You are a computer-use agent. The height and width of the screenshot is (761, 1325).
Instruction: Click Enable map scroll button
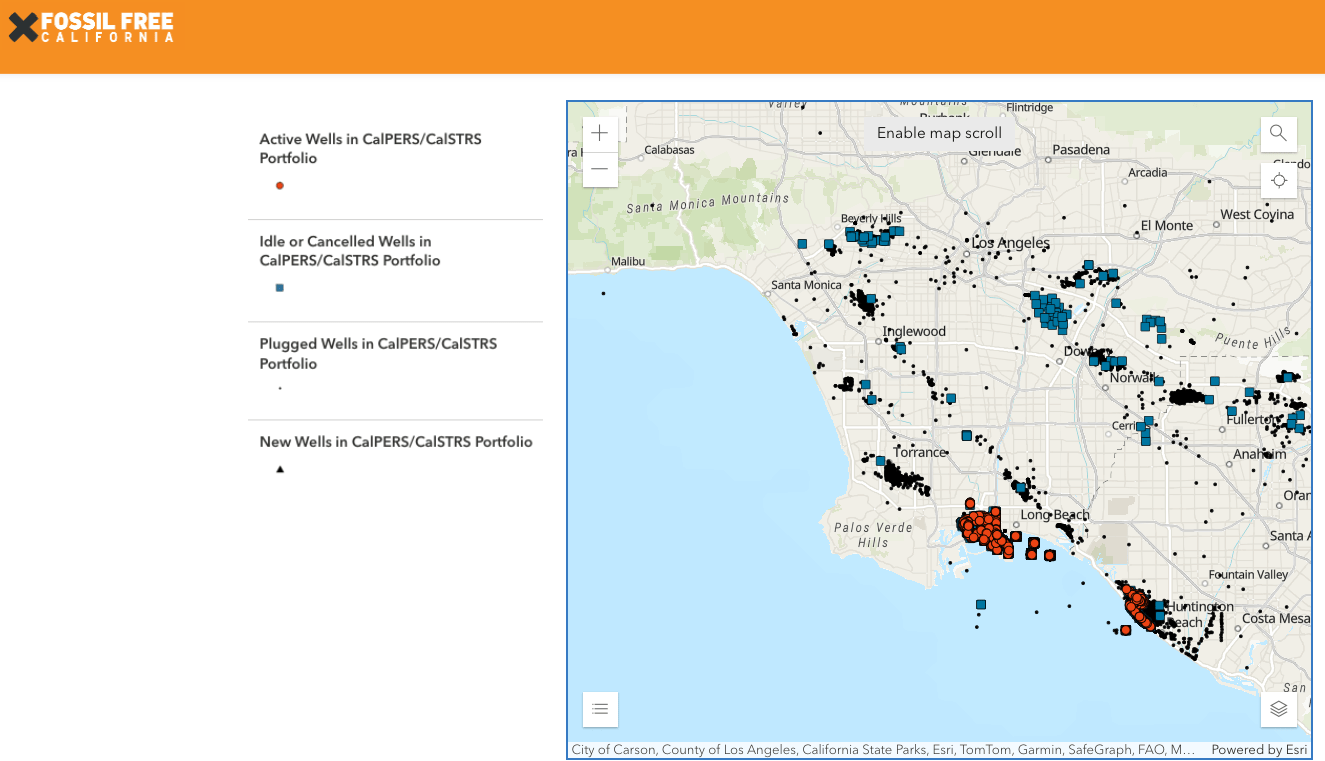coord(939,133)
